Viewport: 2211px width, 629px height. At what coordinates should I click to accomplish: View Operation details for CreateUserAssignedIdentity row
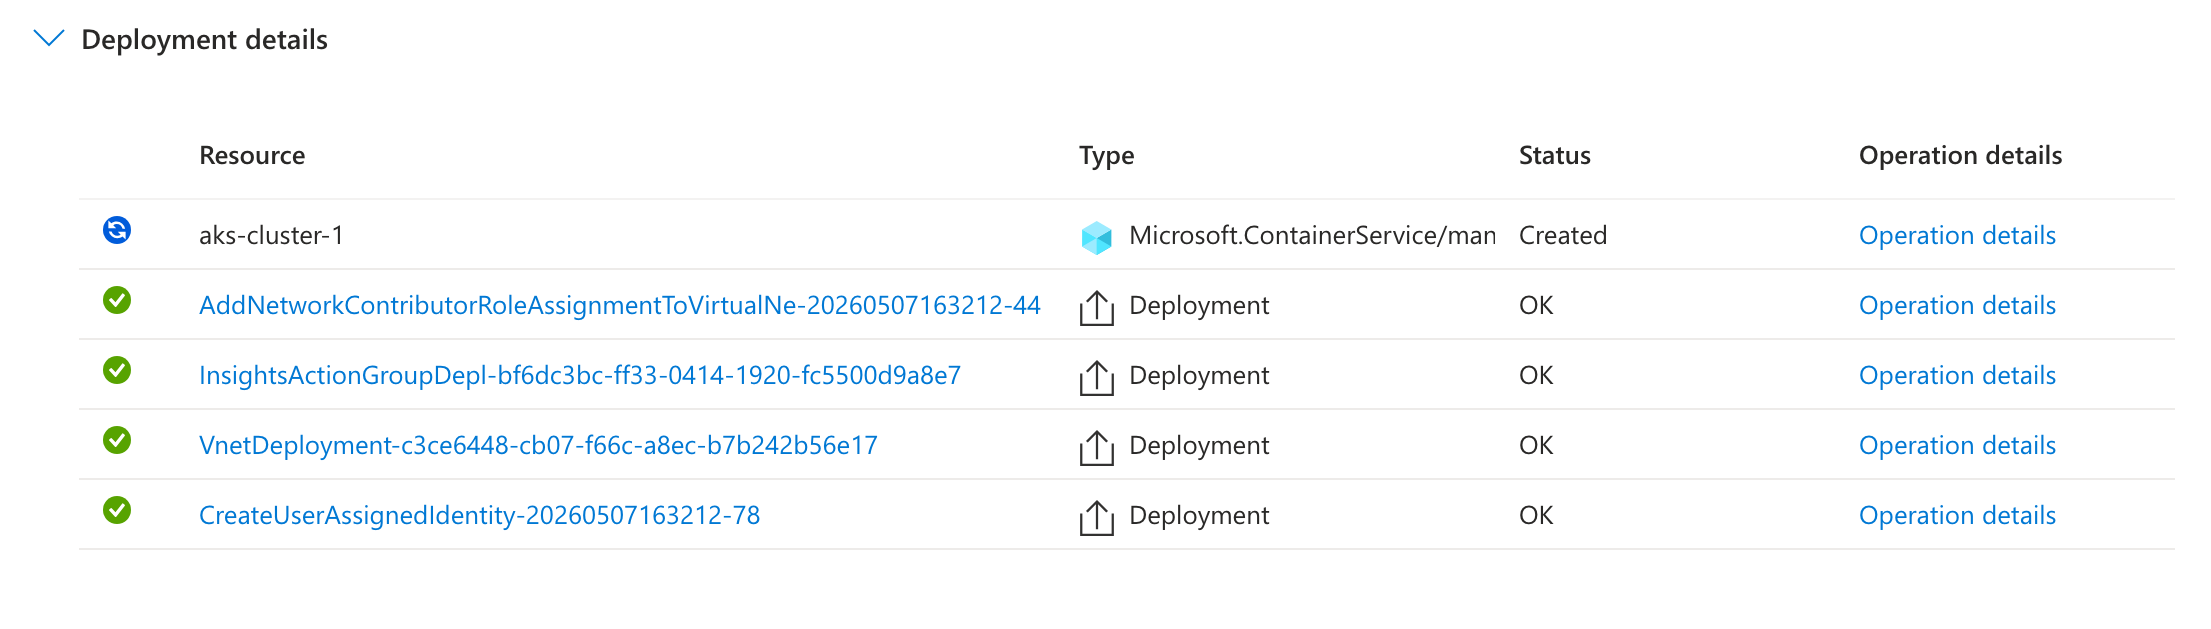1957,515
